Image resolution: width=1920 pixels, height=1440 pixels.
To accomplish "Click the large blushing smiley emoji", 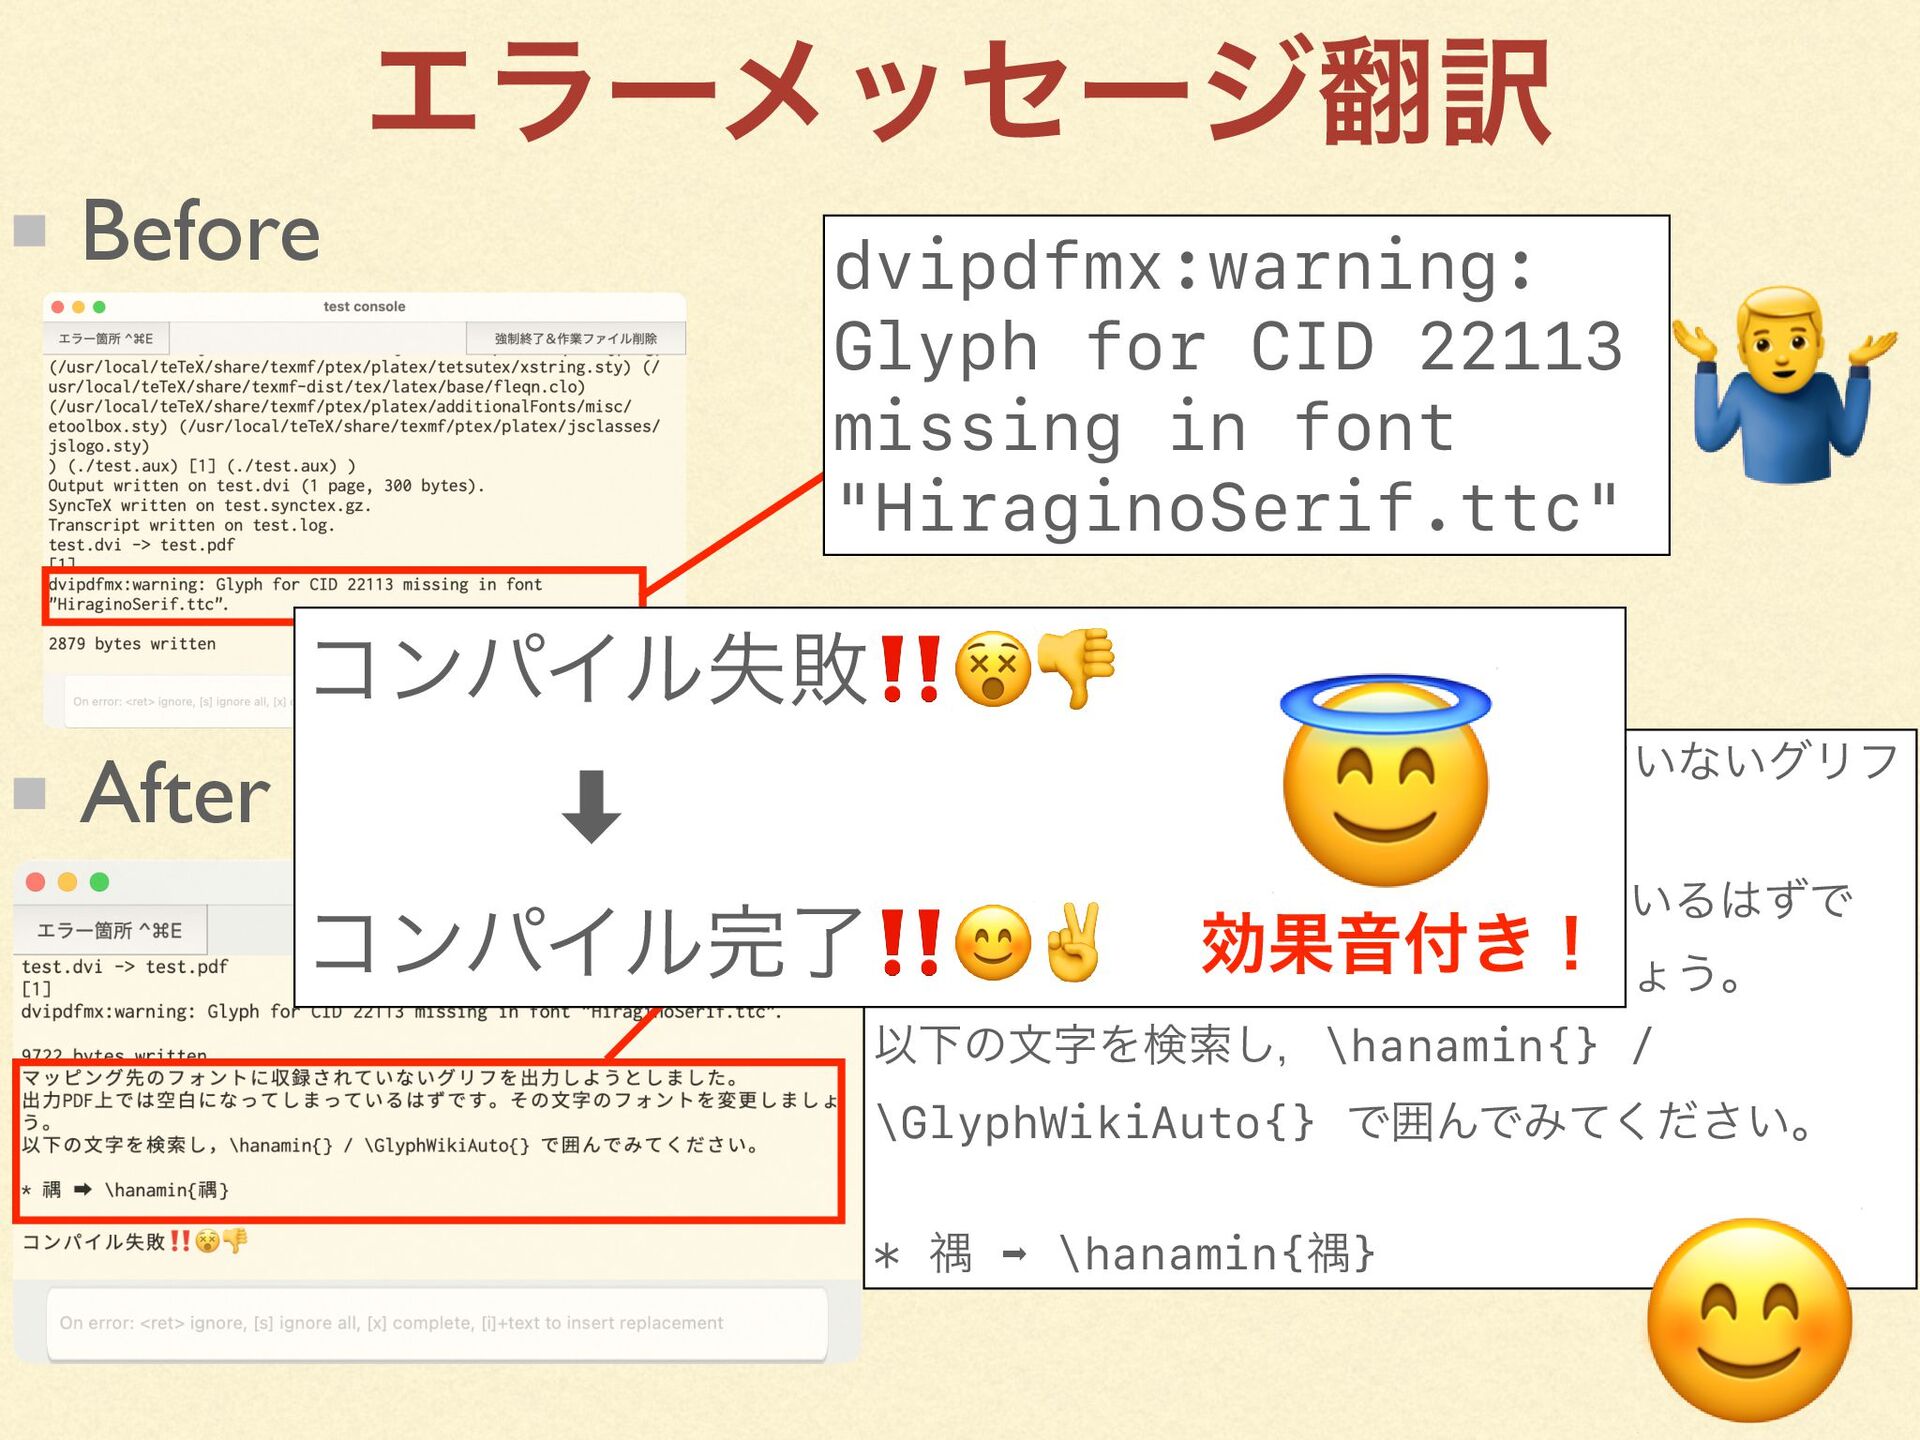I will [x=1748, y=1320].
